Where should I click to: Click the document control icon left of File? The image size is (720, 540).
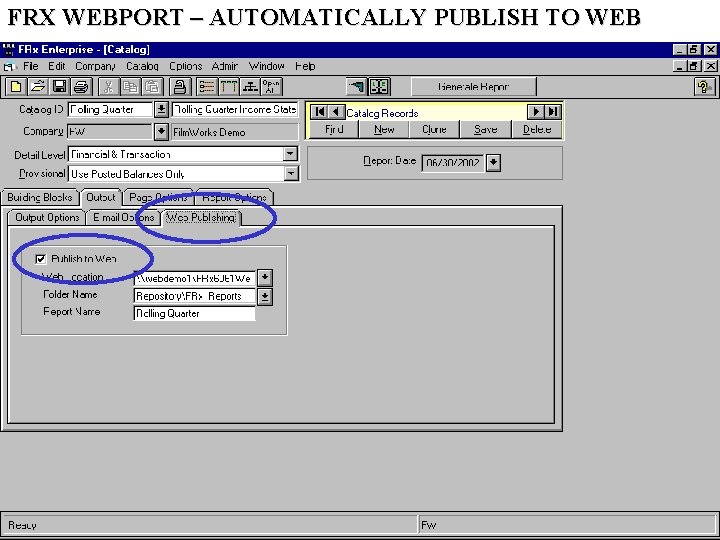coord(9,67)
